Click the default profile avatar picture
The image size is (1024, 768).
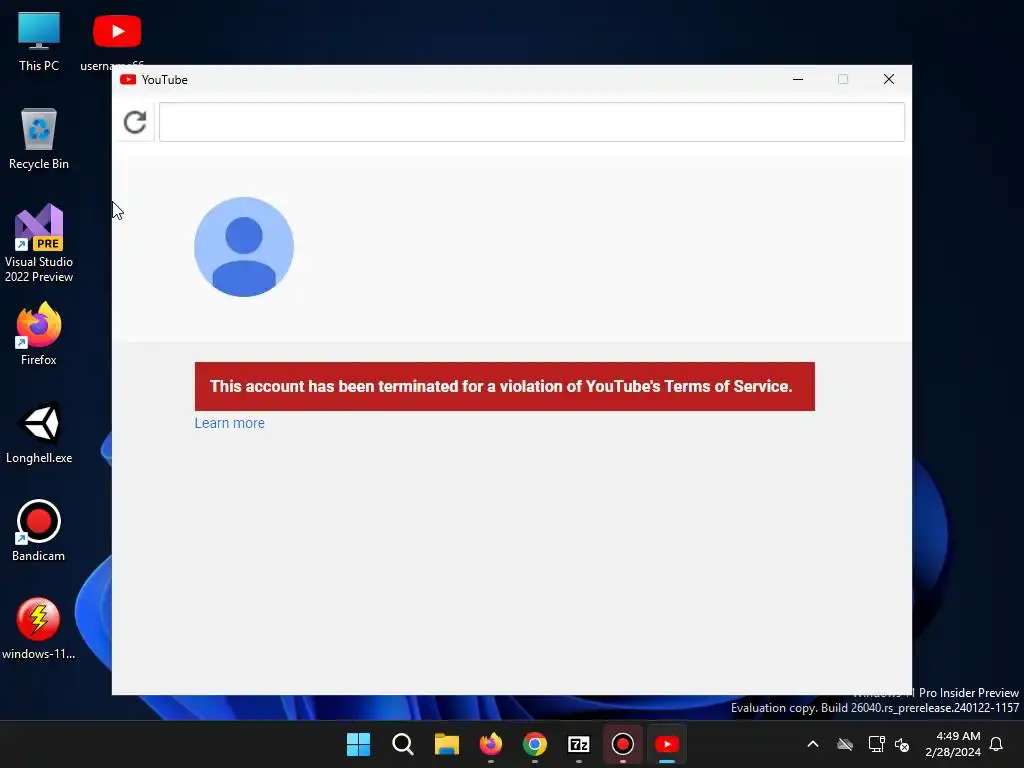pos(244,247)
